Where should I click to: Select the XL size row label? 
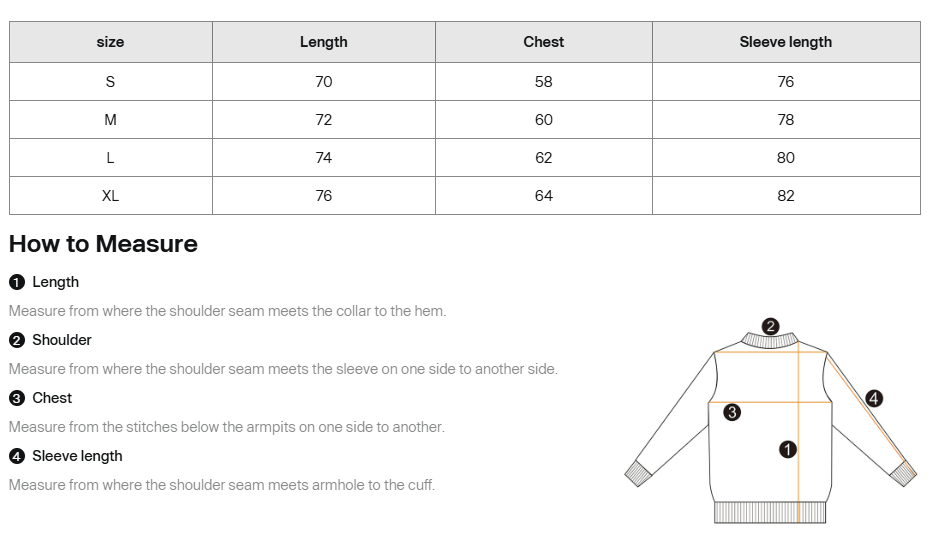[x=110, y=196]
